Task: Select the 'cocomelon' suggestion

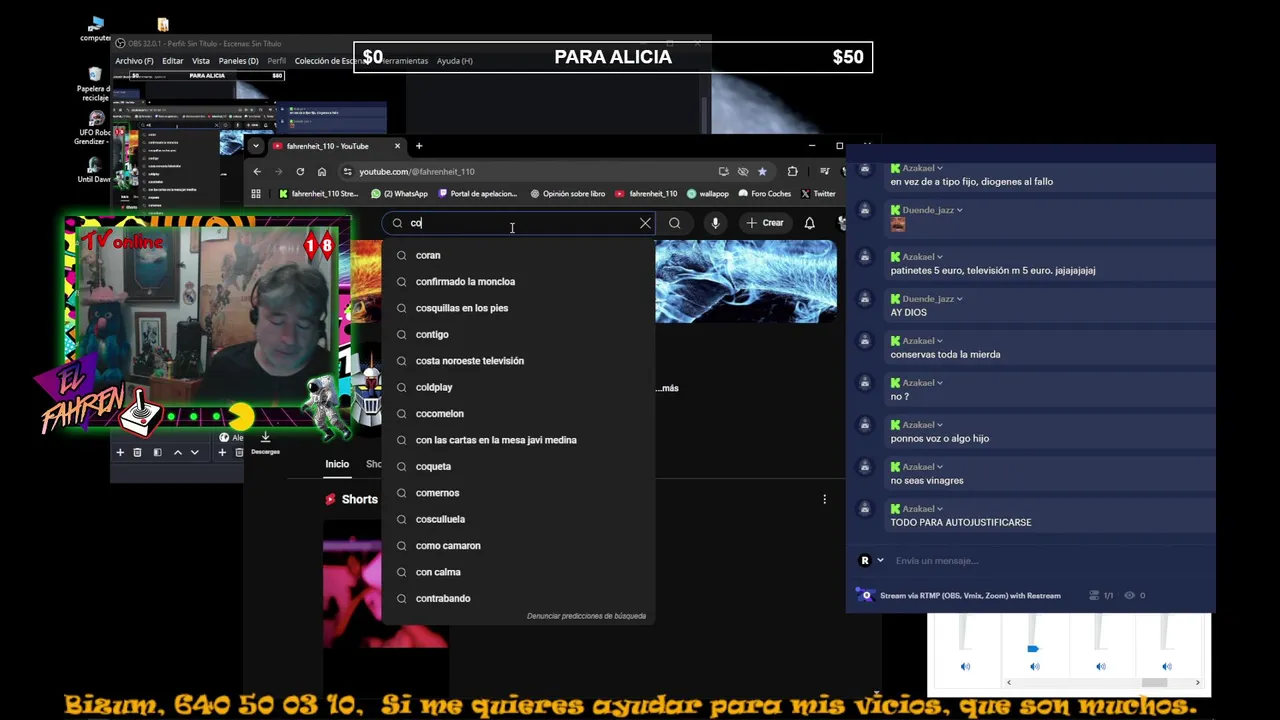Action: tap(518, 414)
